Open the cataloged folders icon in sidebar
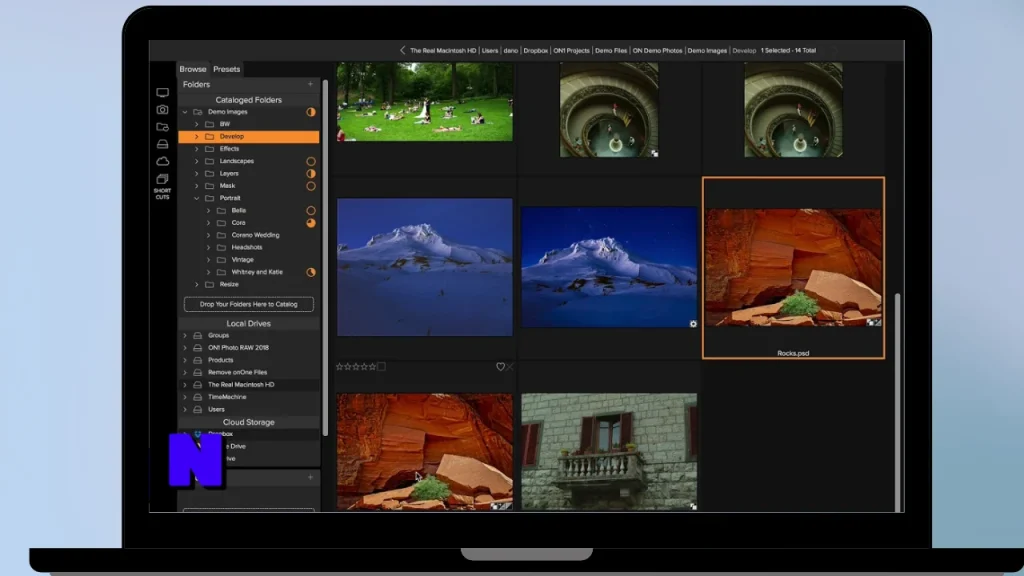 tap(163, 127)
